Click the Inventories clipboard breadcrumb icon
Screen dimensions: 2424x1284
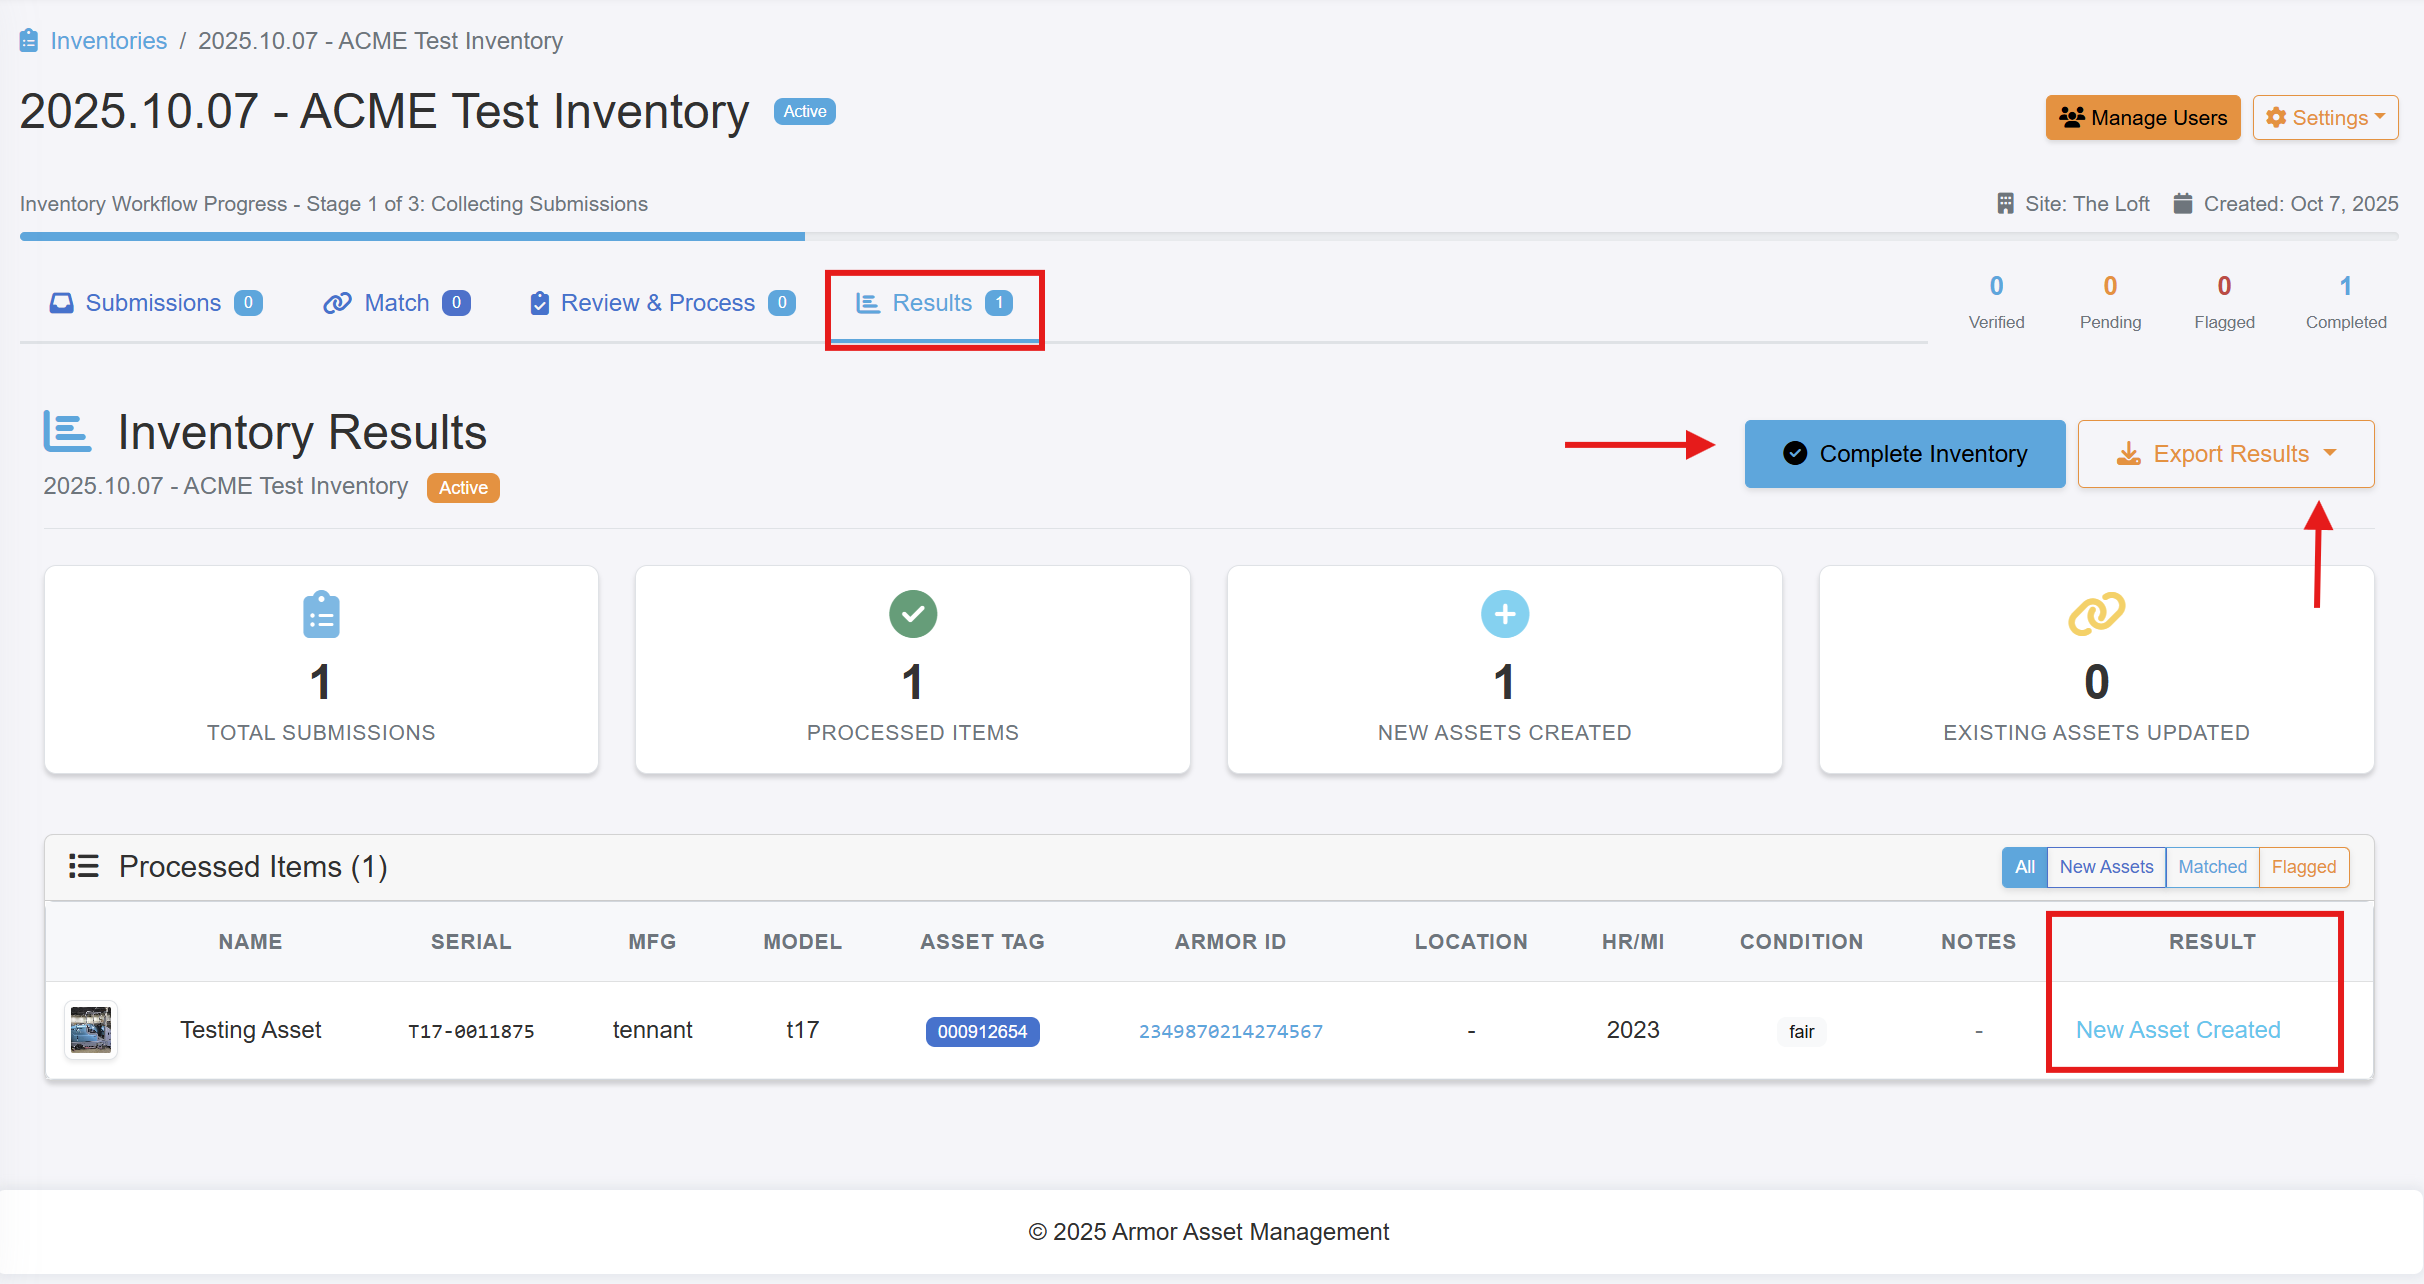coord(29,41)
